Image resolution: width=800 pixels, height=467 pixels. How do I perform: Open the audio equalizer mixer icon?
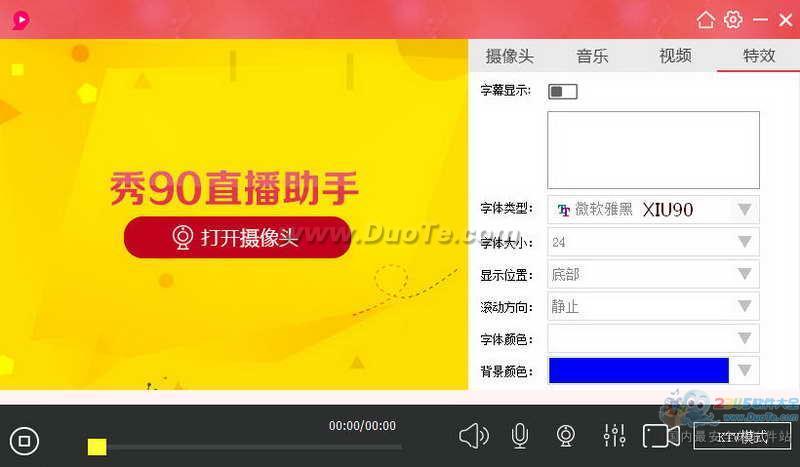614,436
